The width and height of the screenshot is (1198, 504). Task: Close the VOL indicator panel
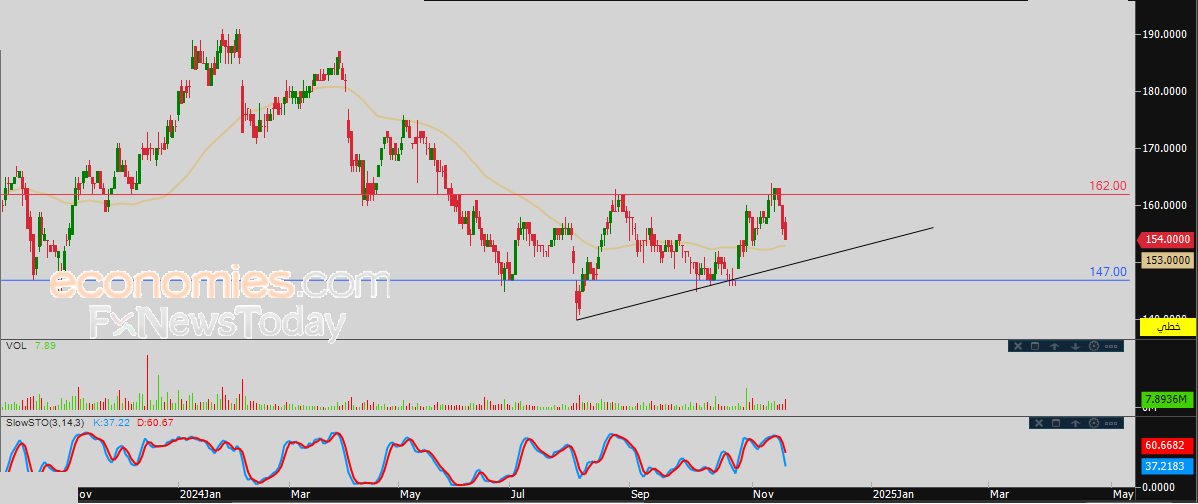pos(1018,346)
